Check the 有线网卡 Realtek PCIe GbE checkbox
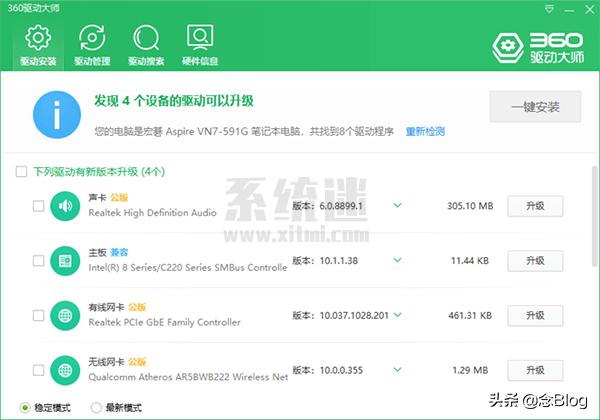 39,316
